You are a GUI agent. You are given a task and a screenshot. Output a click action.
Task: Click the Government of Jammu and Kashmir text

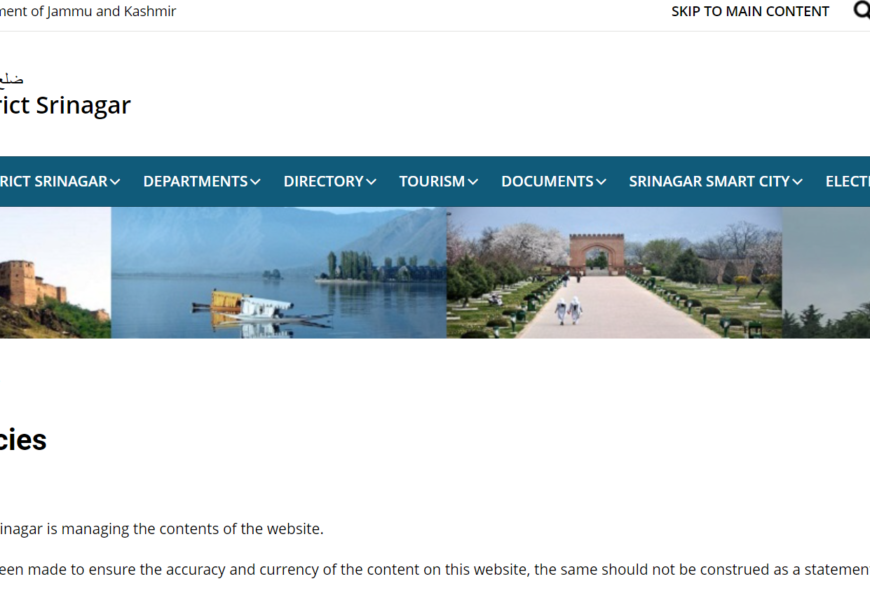[88, 11]
